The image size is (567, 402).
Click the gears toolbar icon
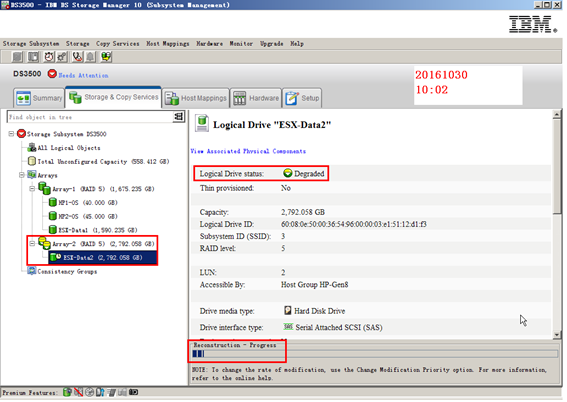pos(62,57)
